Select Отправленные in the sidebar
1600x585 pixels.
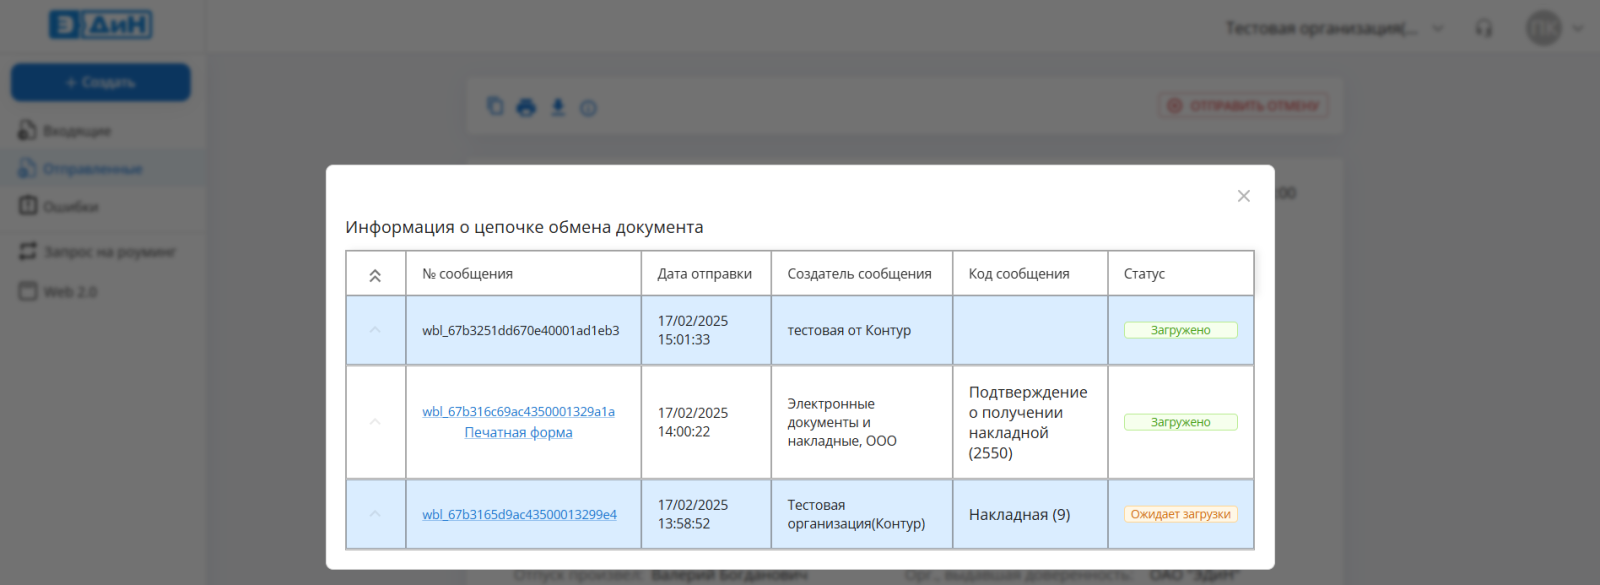[x=92, y=169]
